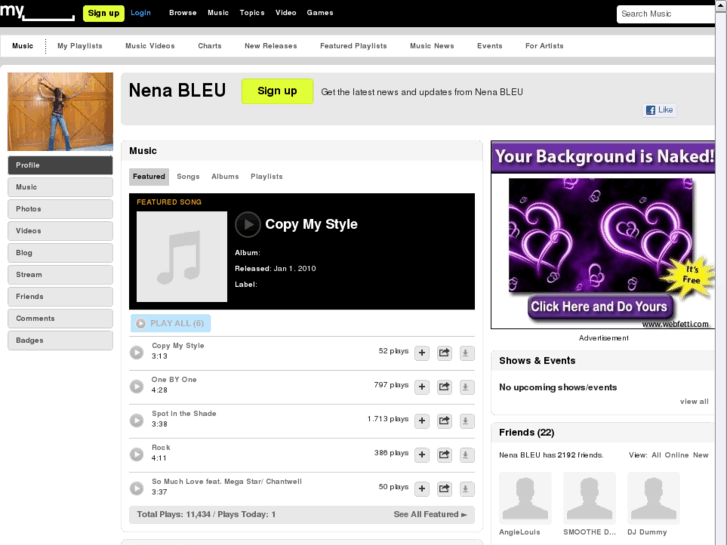The width and height of the screenshot is (727, 545).
Task: Download the One BY One track
Action: [466, 387]
